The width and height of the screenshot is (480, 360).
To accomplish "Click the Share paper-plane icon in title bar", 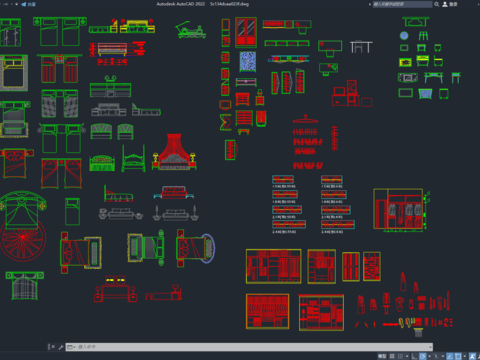I will pyautogui.click(x=24, y=4).
